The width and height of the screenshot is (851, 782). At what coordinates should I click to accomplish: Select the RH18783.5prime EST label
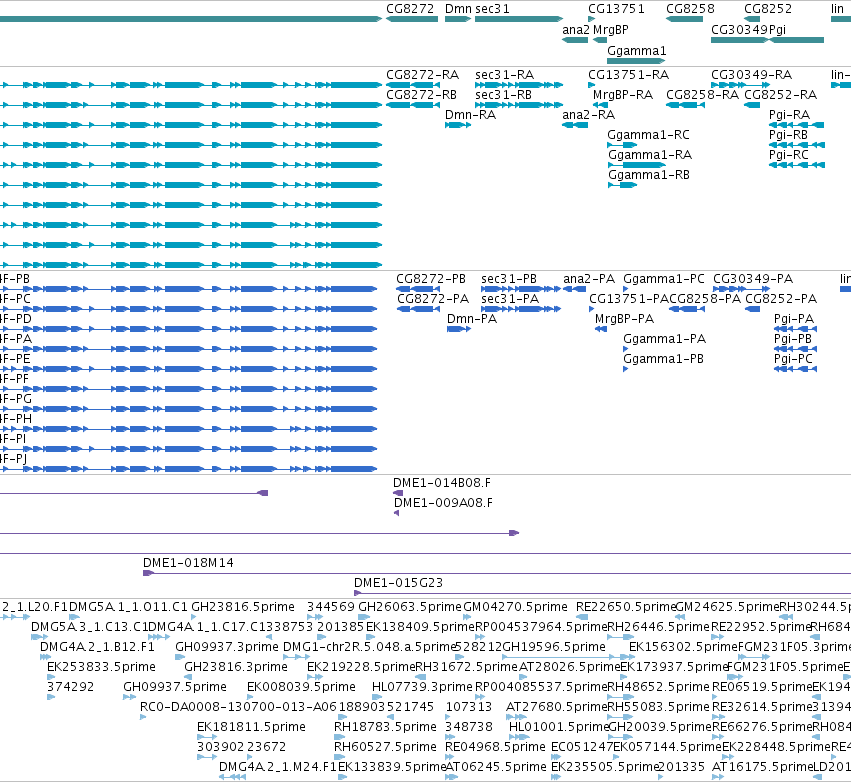pos(385,727)
